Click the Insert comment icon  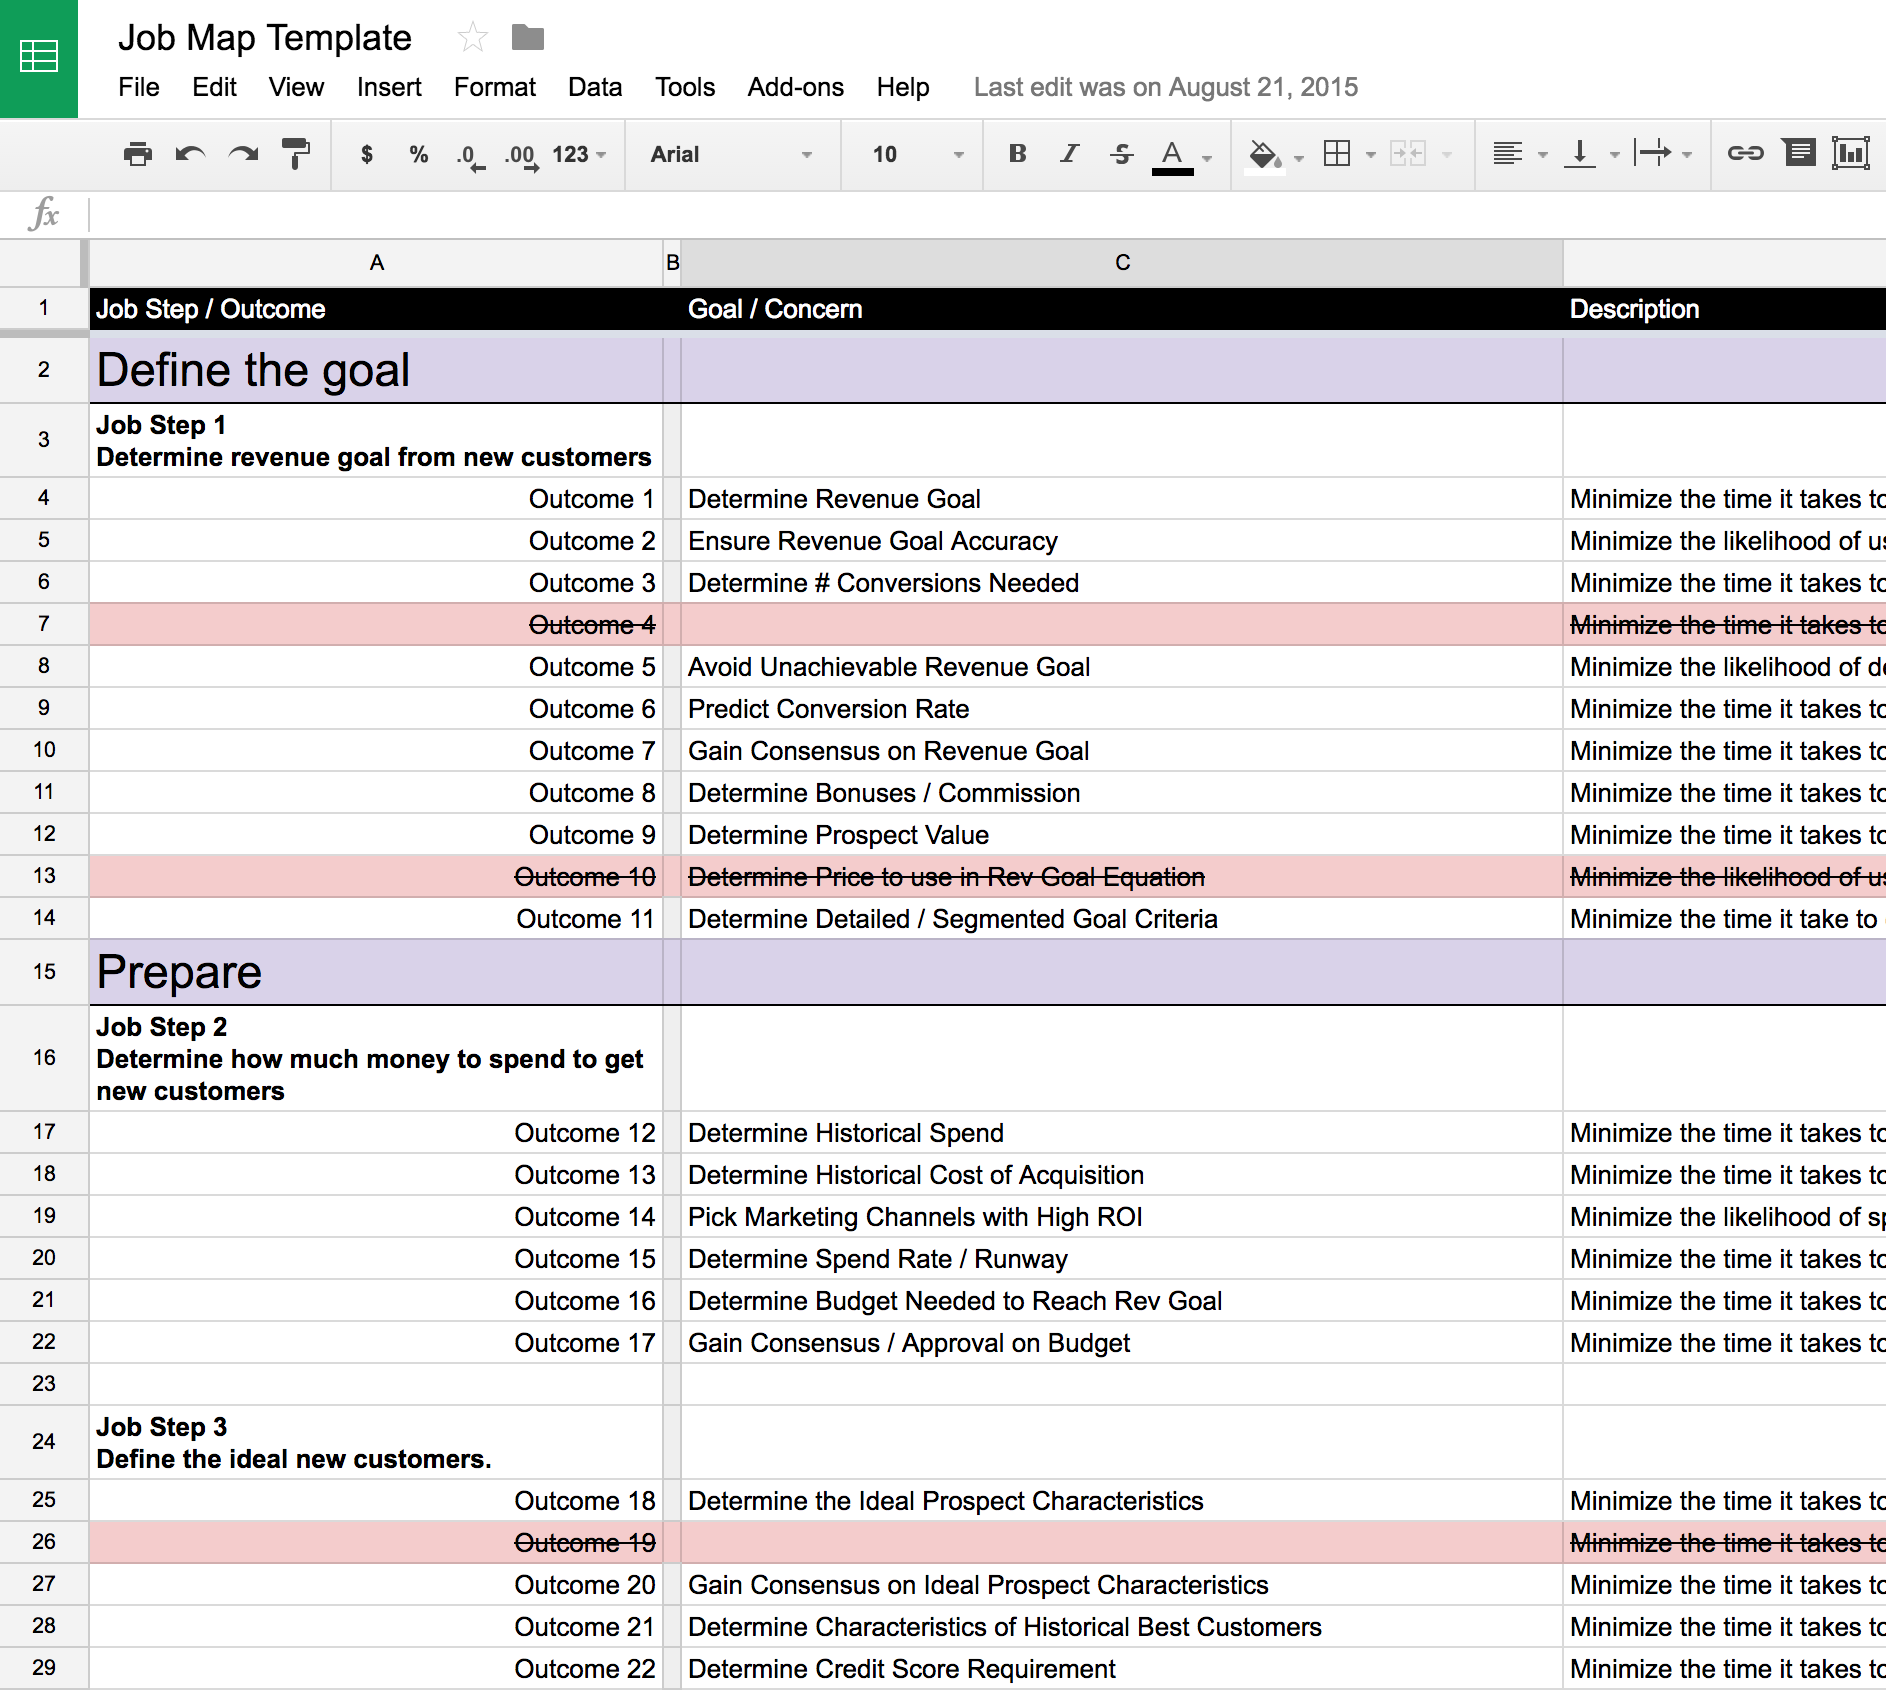coord(1799,153)
